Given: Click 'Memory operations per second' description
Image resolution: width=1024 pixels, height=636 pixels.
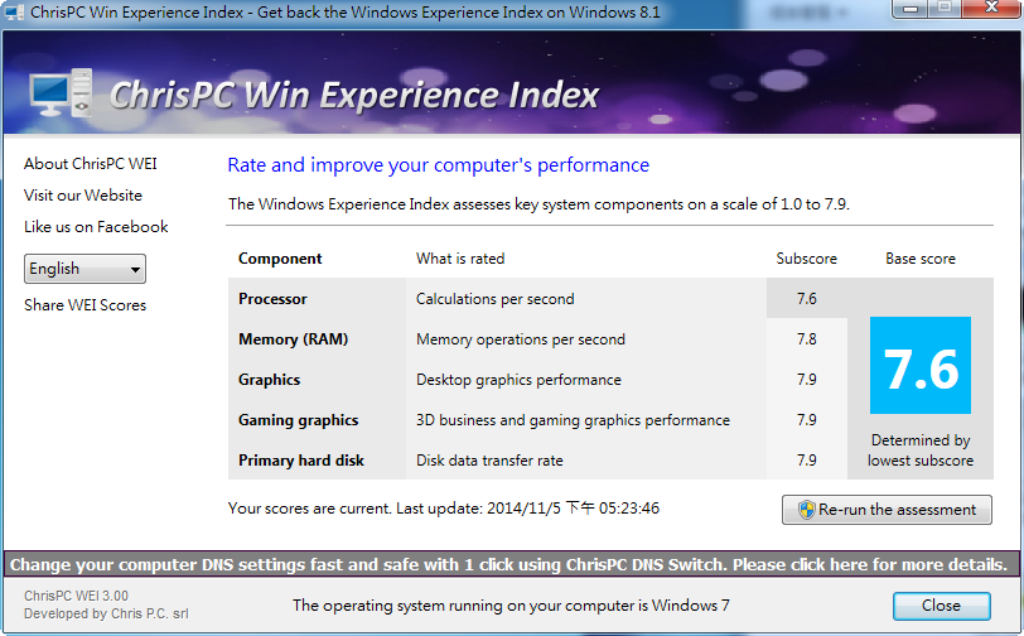Looking at the screenshot, I should (x=520, y=339).
